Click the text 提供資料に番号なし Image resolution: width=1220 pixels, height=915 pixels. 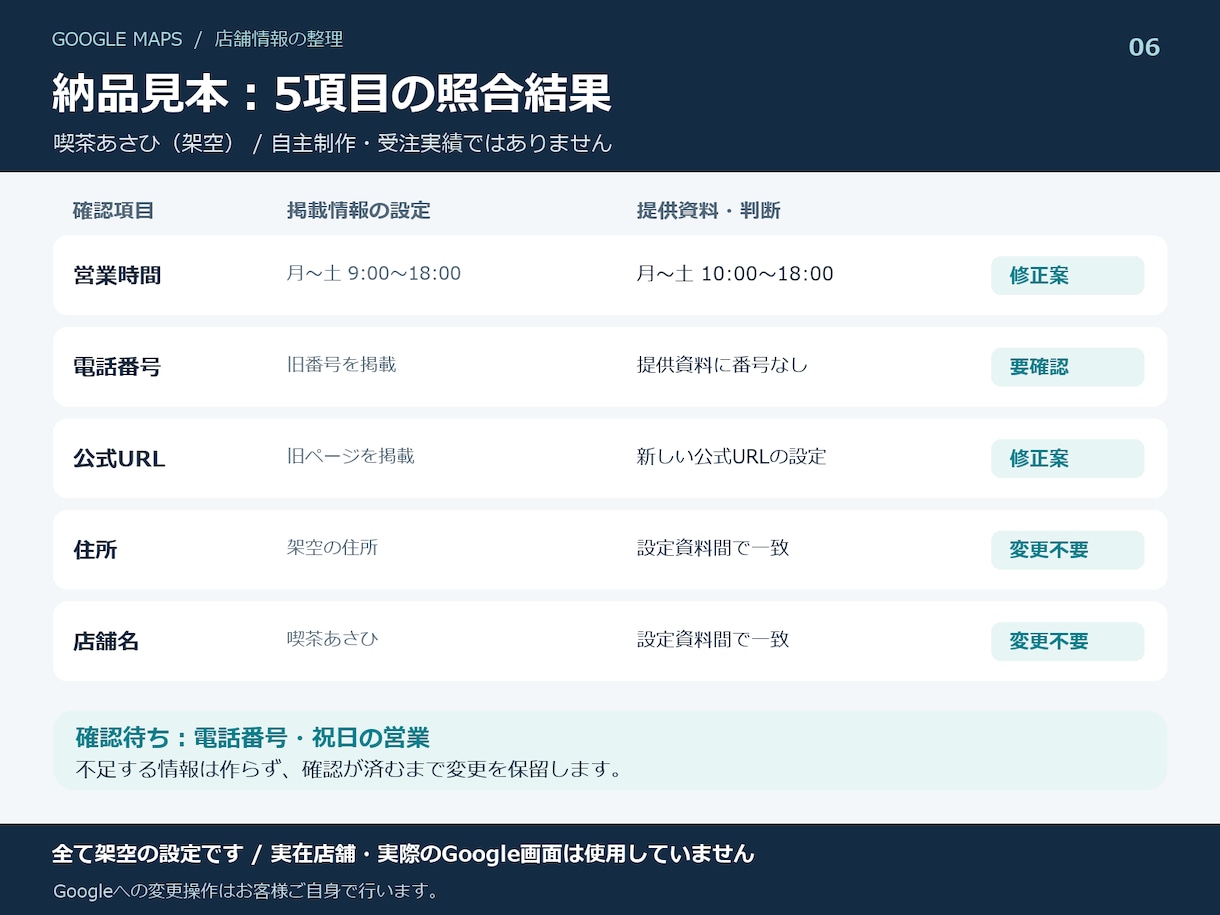pos(722,365)
